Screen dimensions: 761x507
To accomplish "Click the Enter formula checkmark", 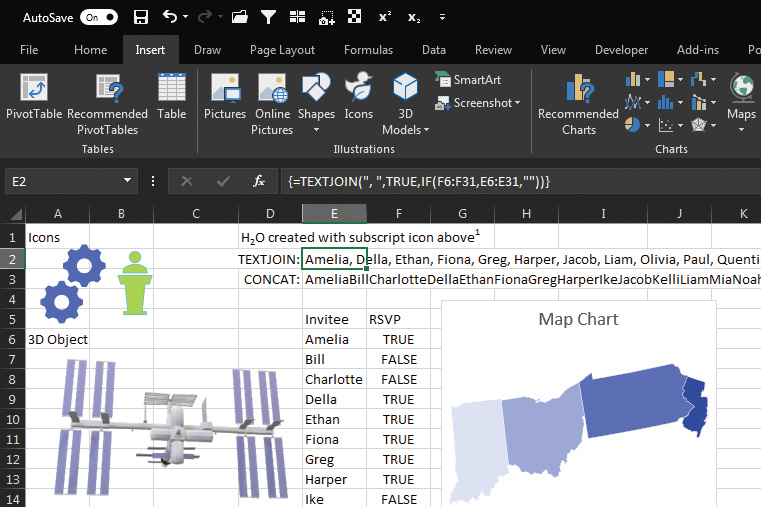I will [x=223, y=181].
